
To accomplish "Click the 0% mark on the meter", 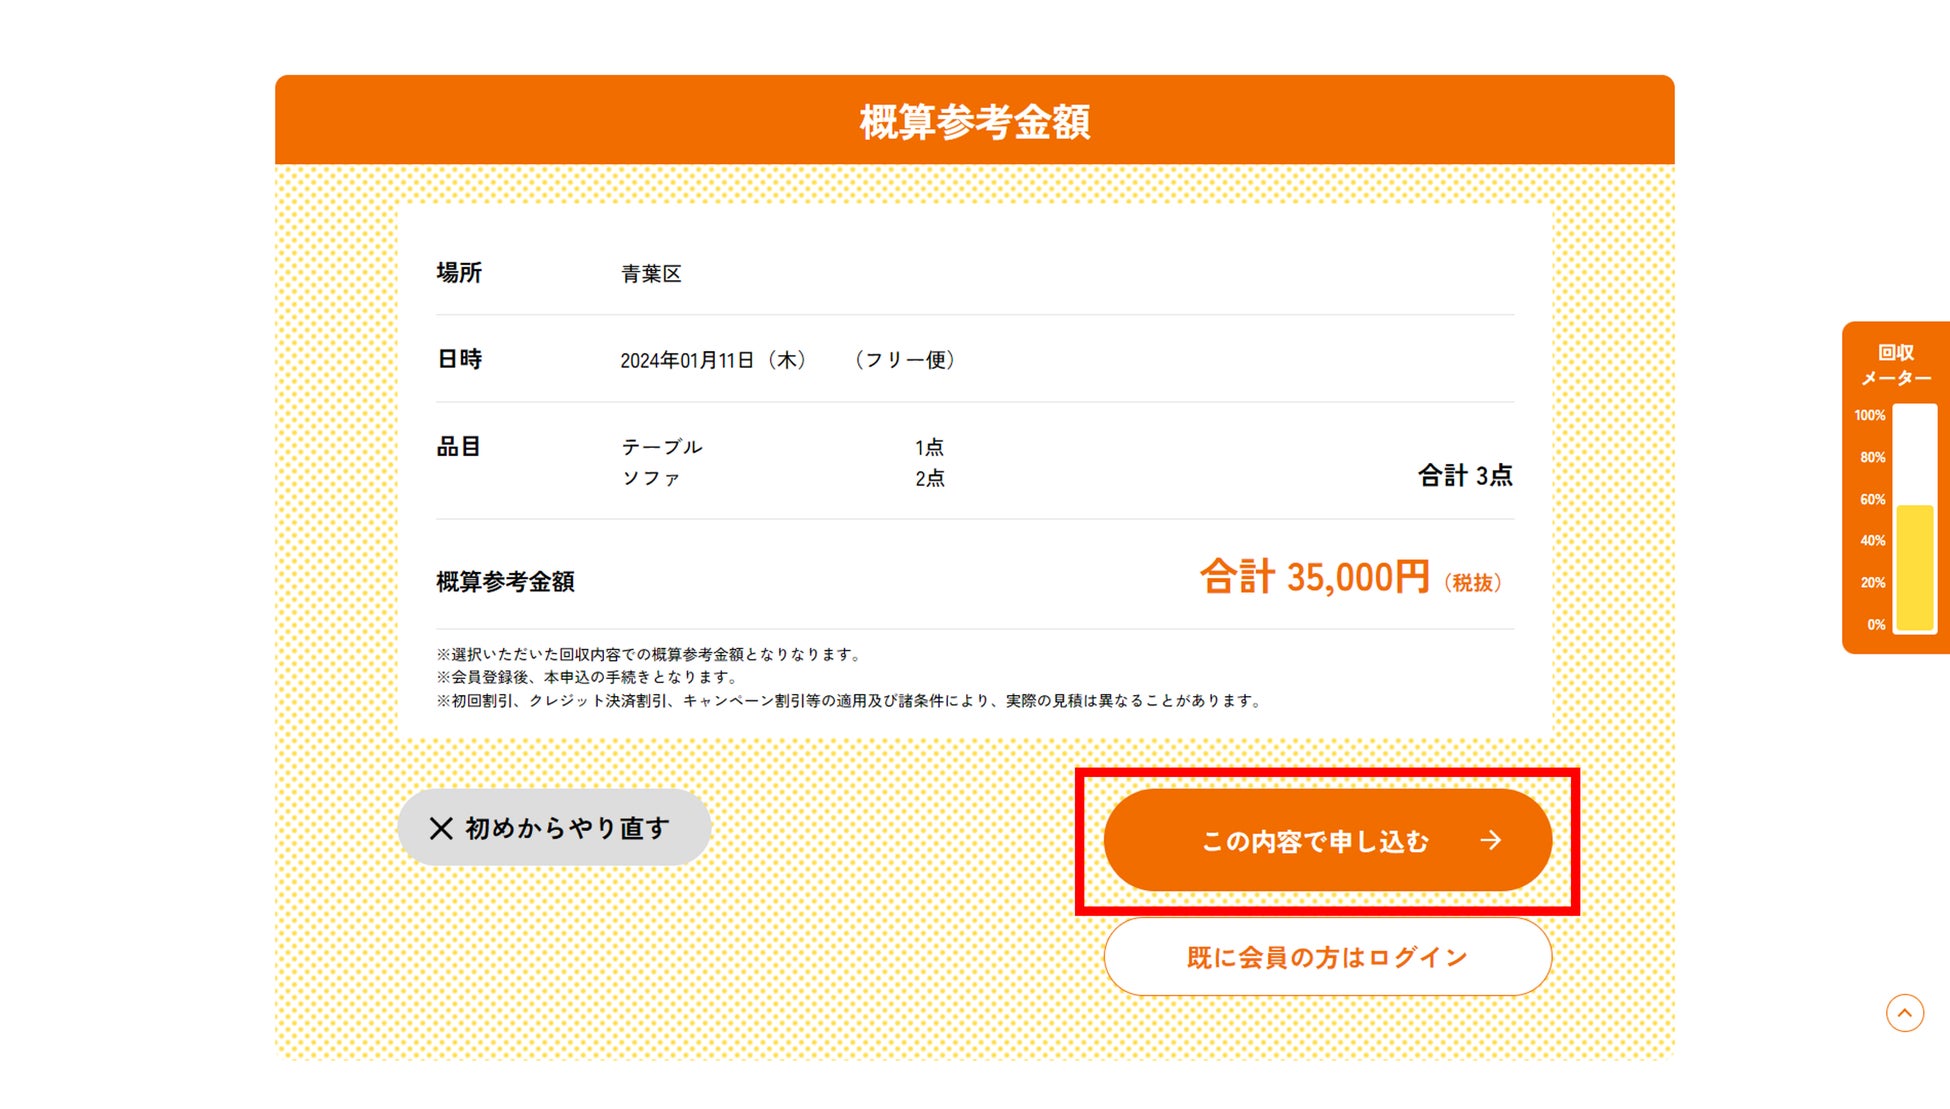I will (1875, 625).
